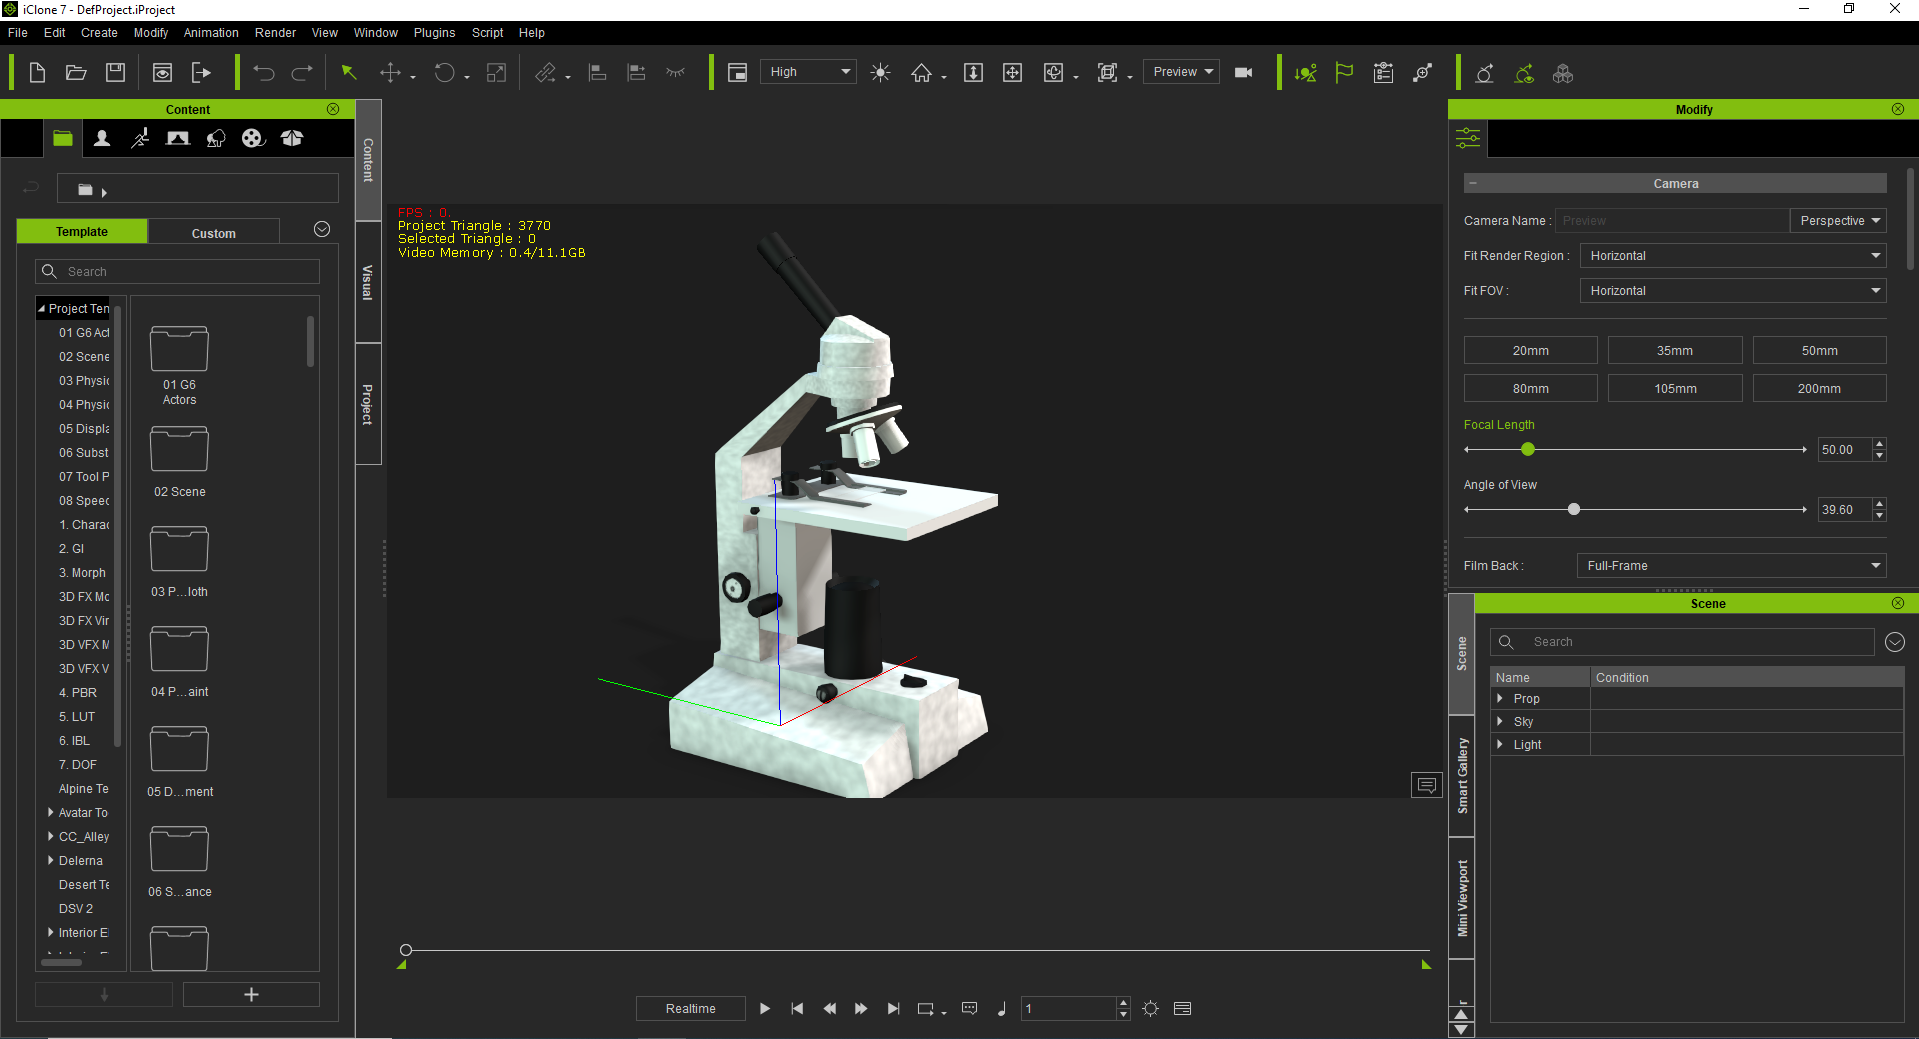Open the File menu
The width and height of the screenshot is (1919, 1039).
click(x=18, y=33)
